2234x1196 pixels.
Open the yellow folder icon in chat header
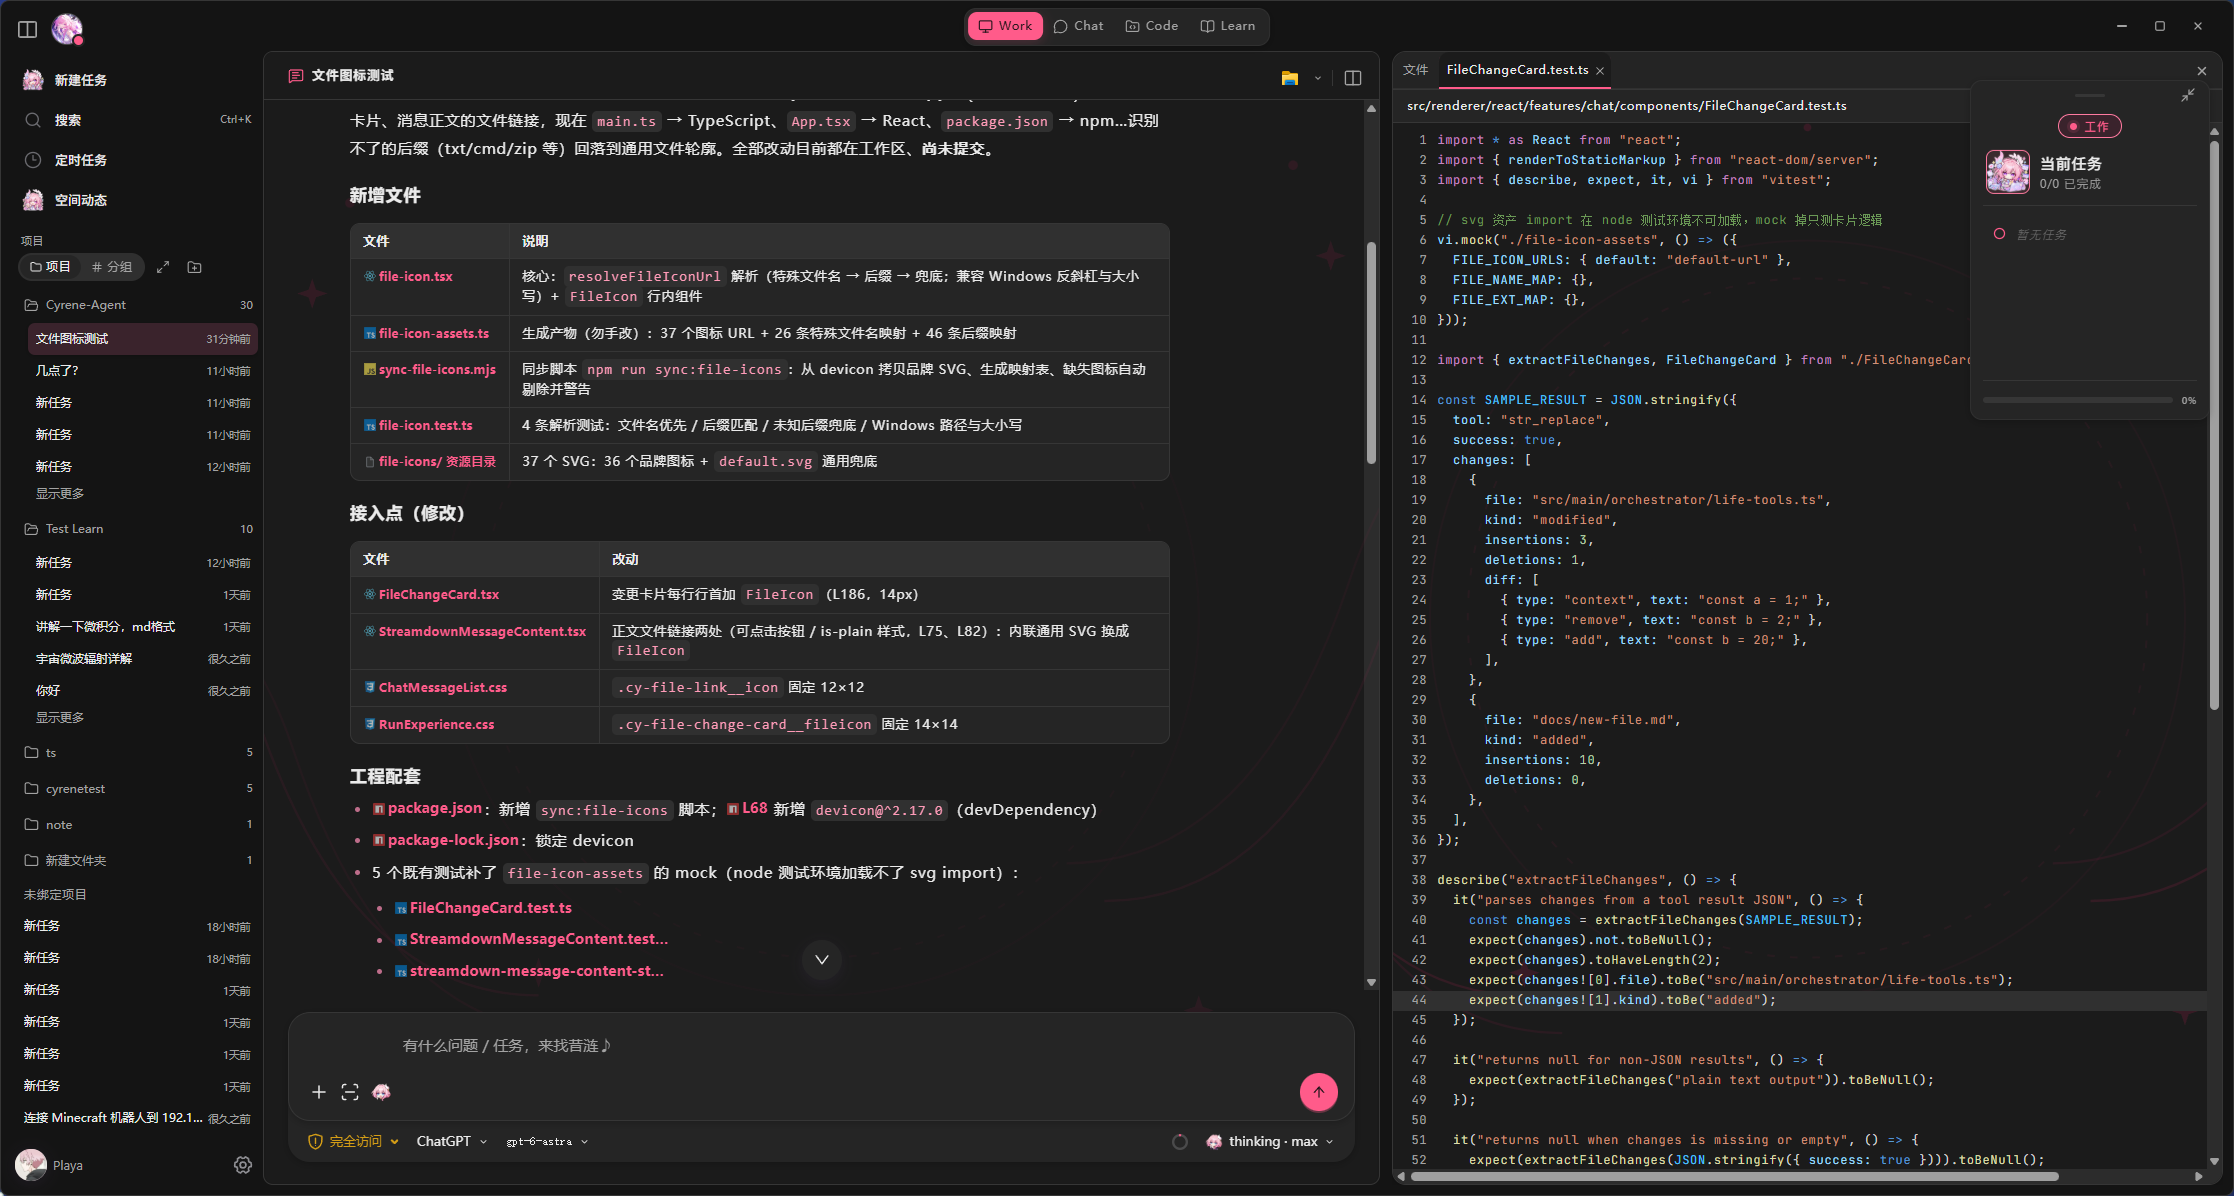pyautogui.click(x=1290, y=78)
